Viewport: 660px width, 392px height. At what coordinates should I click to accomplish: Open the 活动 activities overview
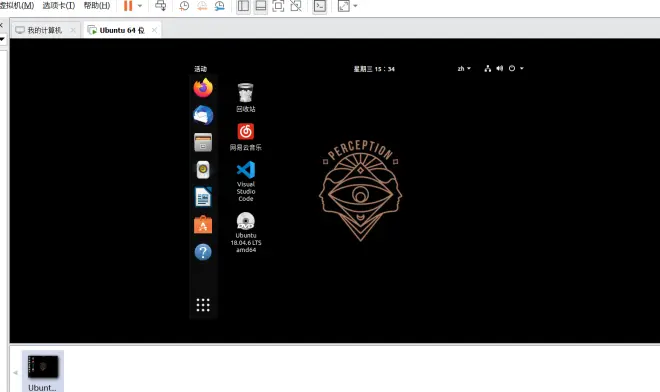tap(200, 69)
